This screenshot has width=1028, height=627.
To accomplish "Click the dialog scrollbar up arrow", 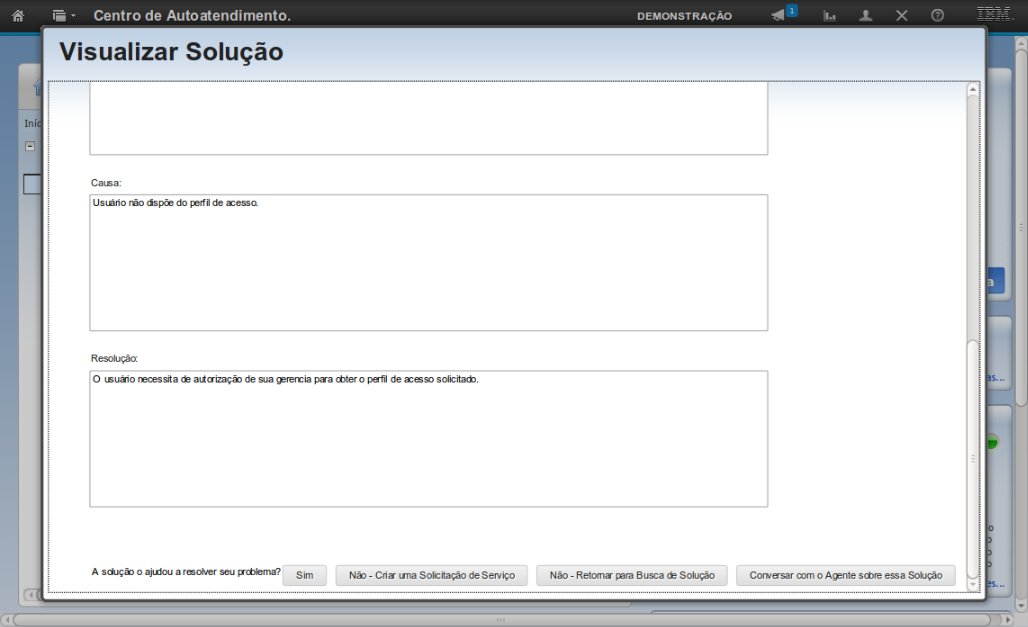I will click(972, 89).
